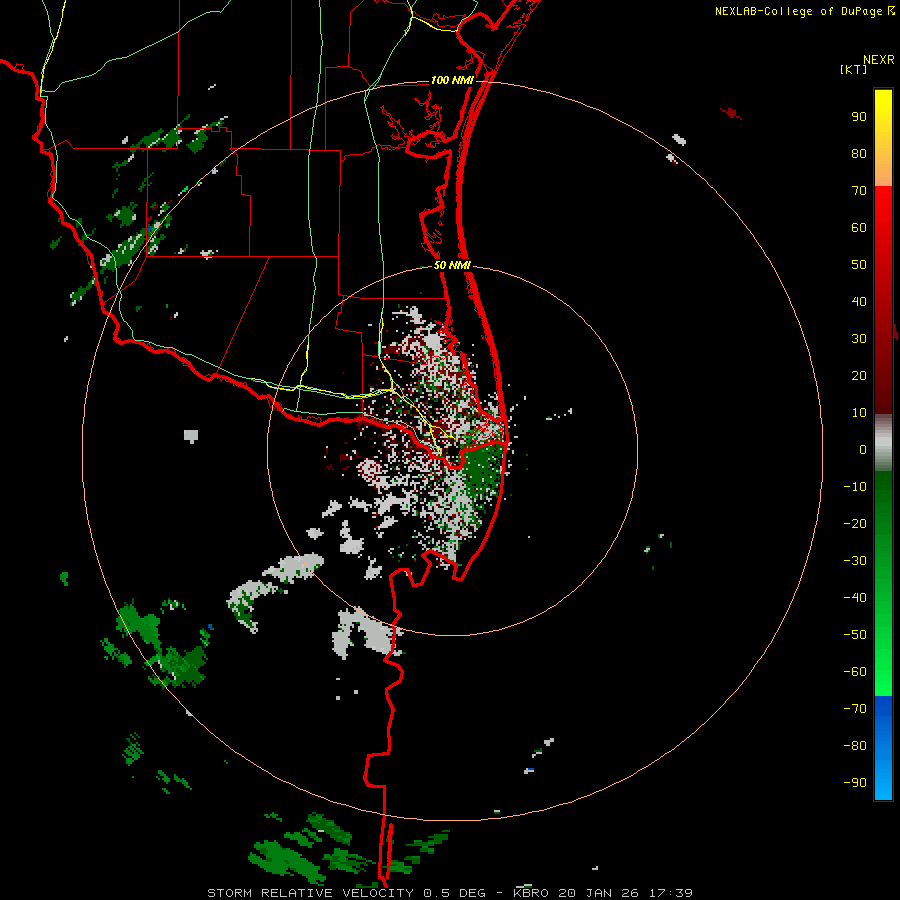Click the -80 knot scale label
The image size is (900, 900).
tap(855, 746)
